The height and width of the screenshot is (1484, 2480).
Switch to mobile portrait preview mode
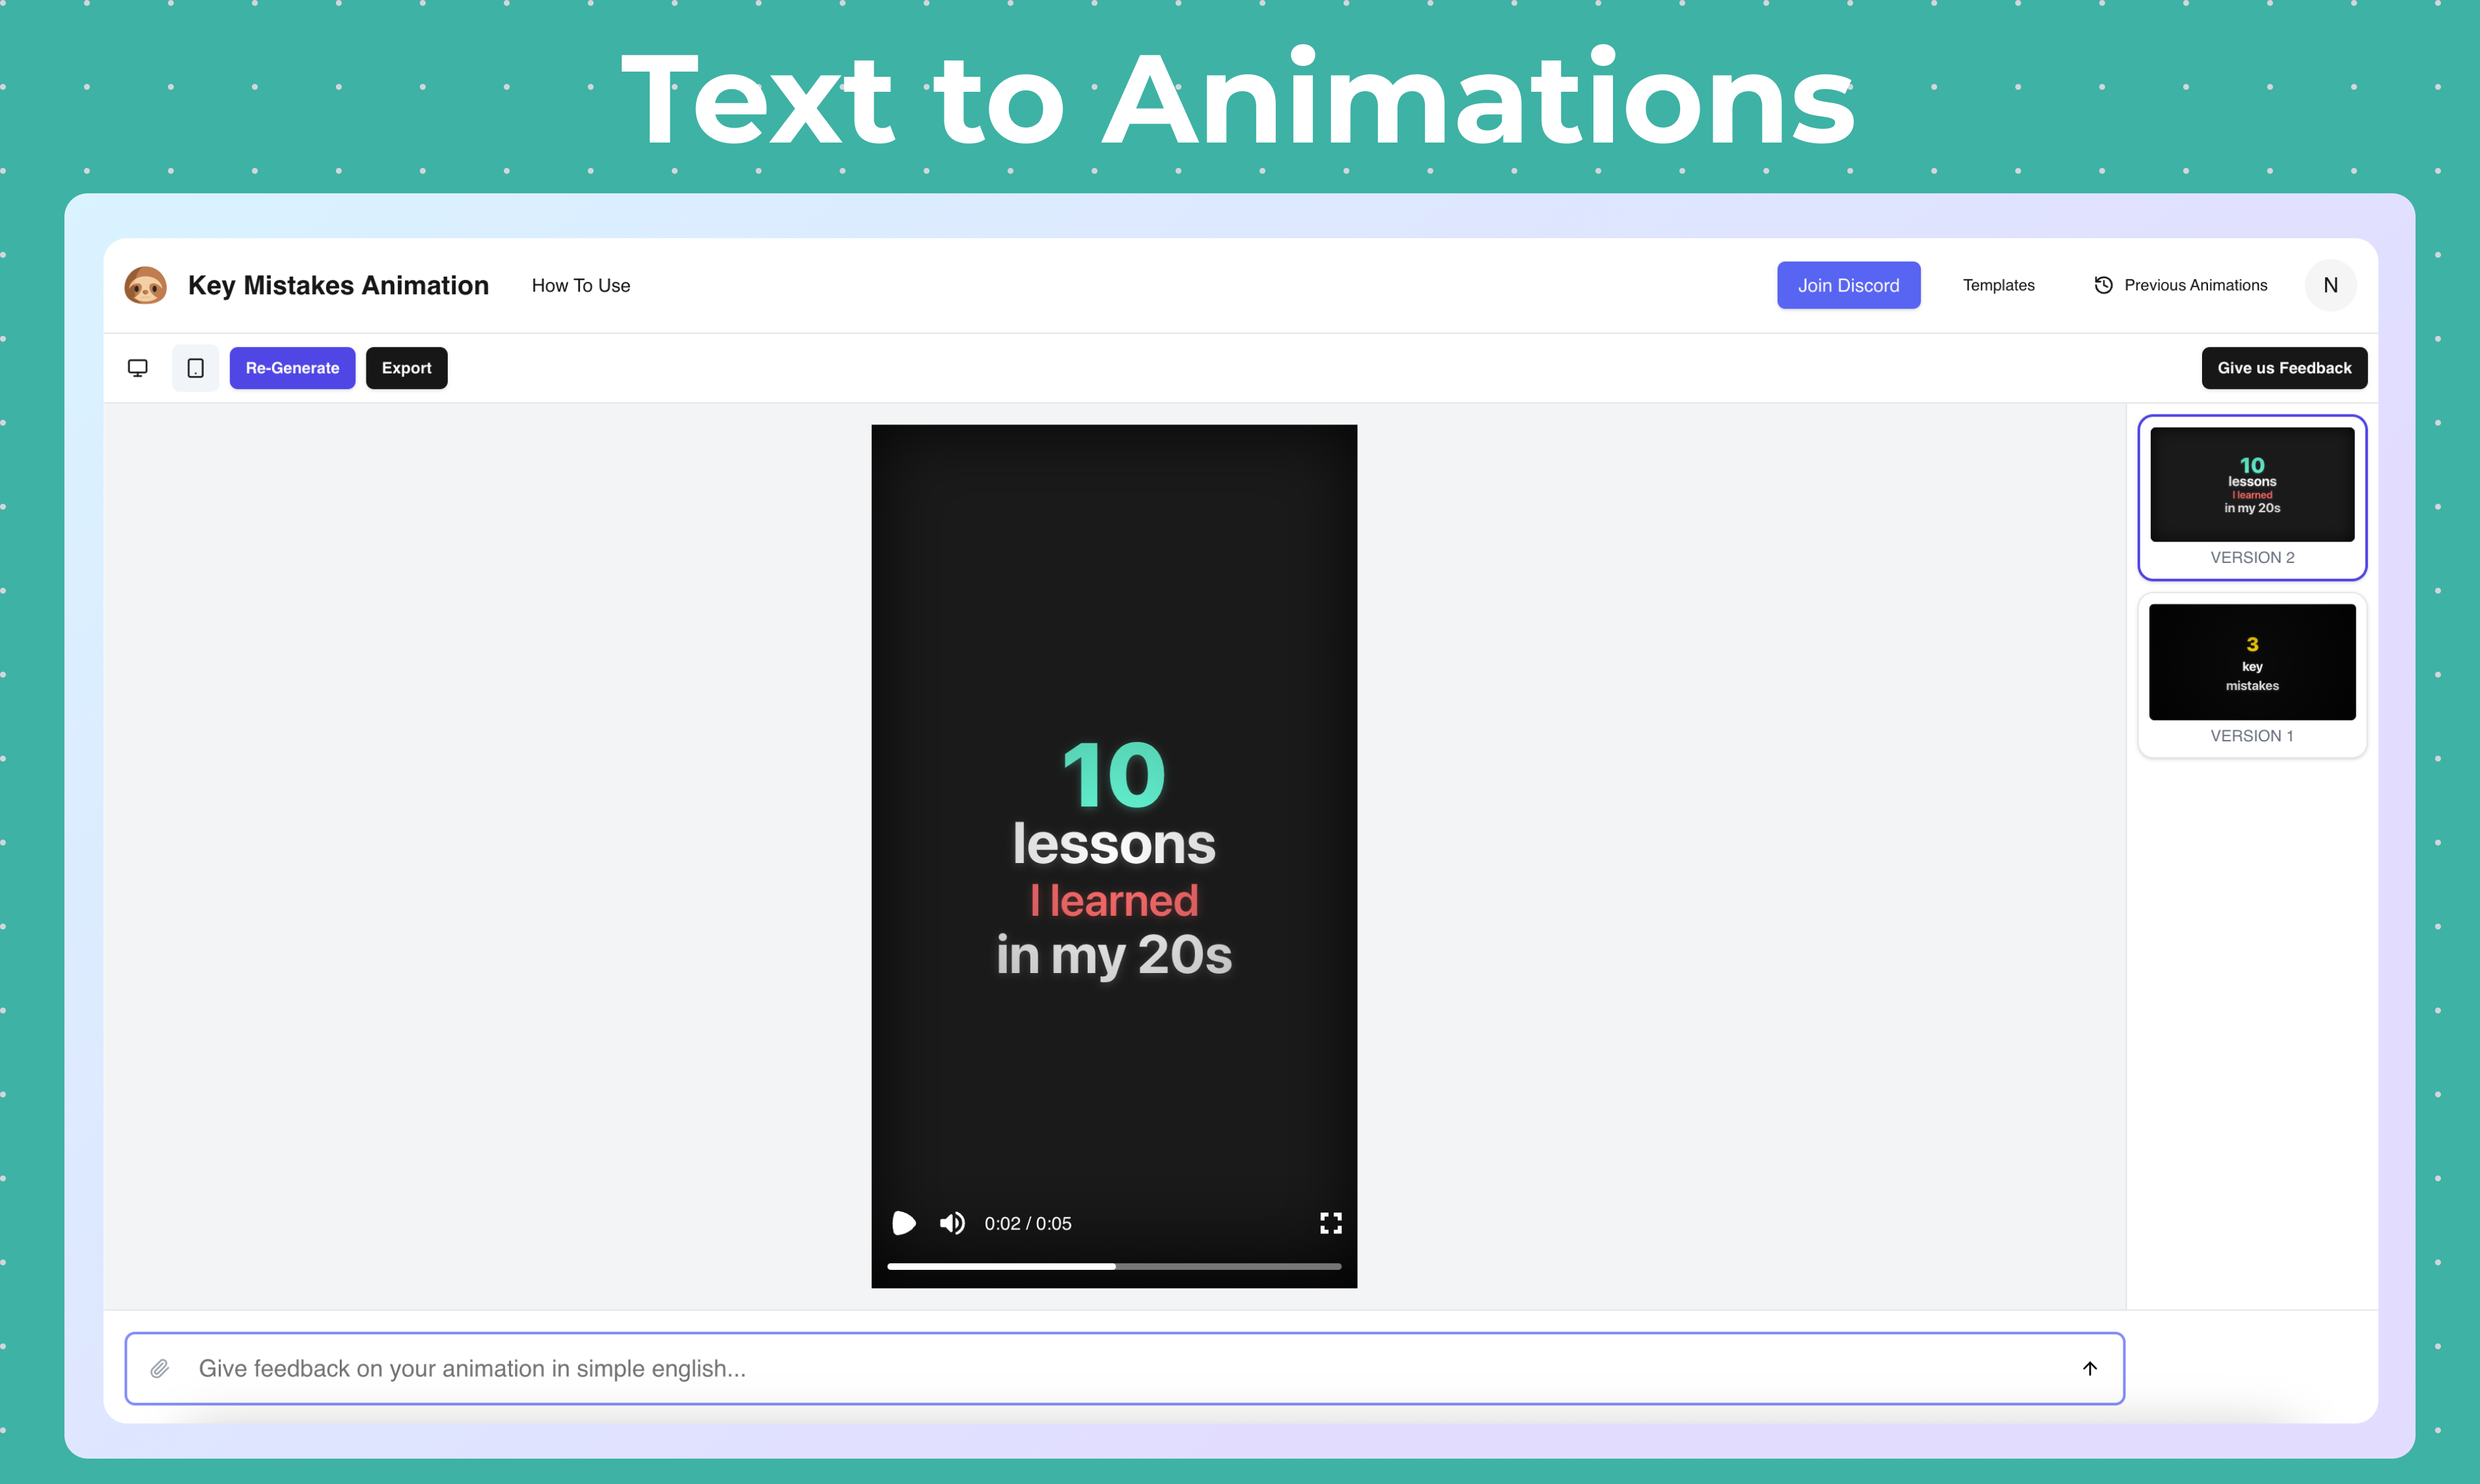[x=196, y=368]
